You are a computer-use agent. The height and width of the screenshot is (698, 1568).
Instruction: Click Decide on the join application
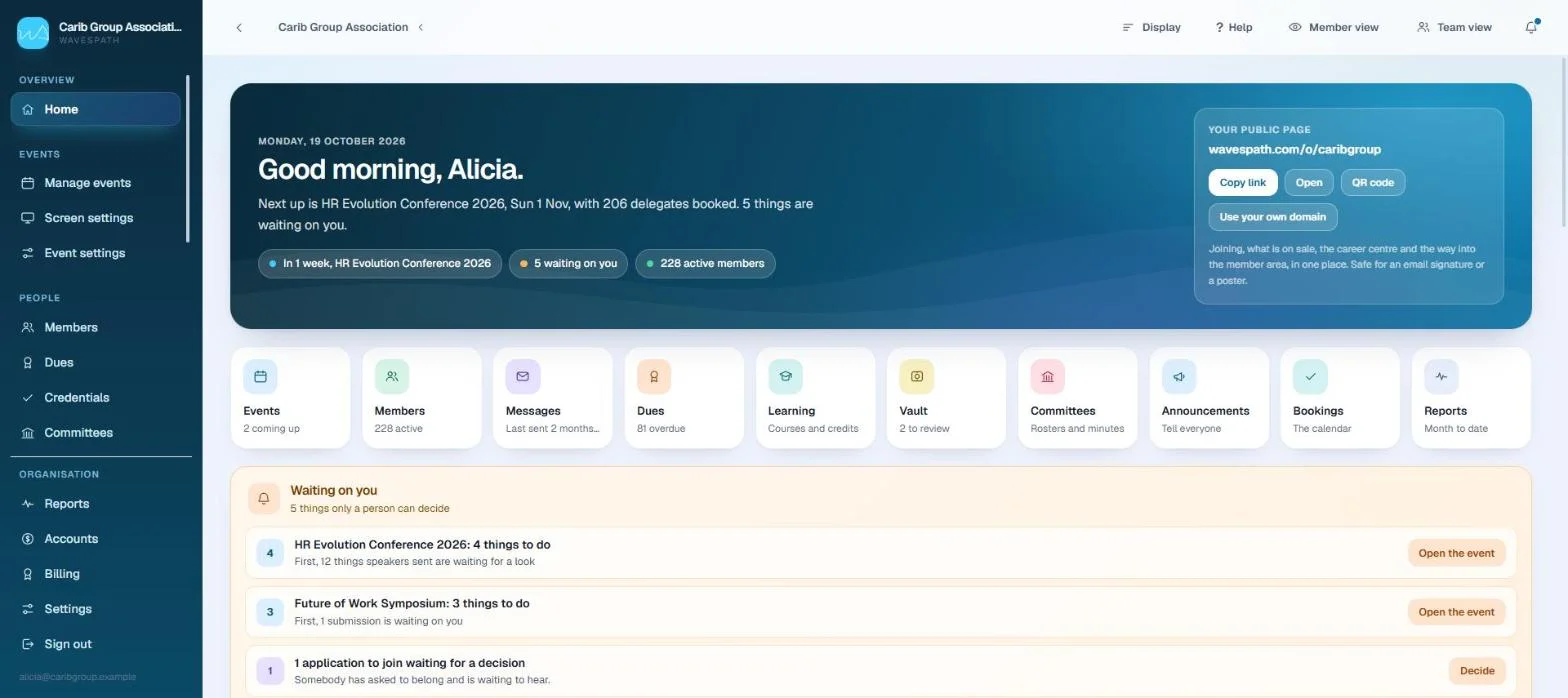click(1477, 671)
